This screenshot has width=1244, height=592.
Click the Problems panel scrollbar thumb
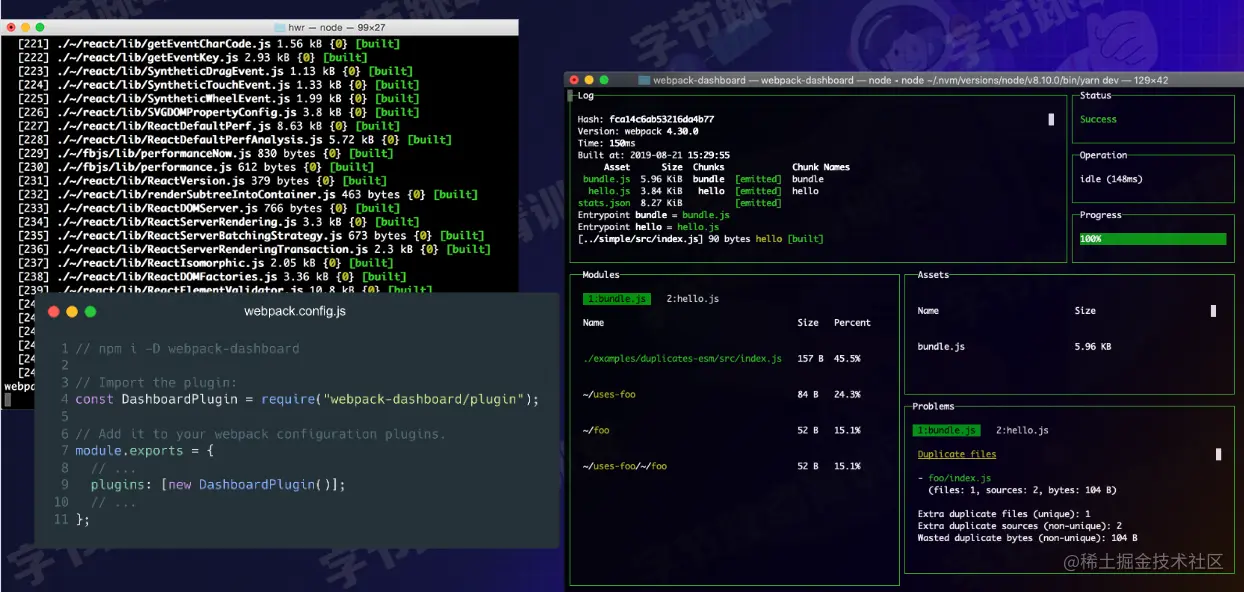coord(1218,454)
